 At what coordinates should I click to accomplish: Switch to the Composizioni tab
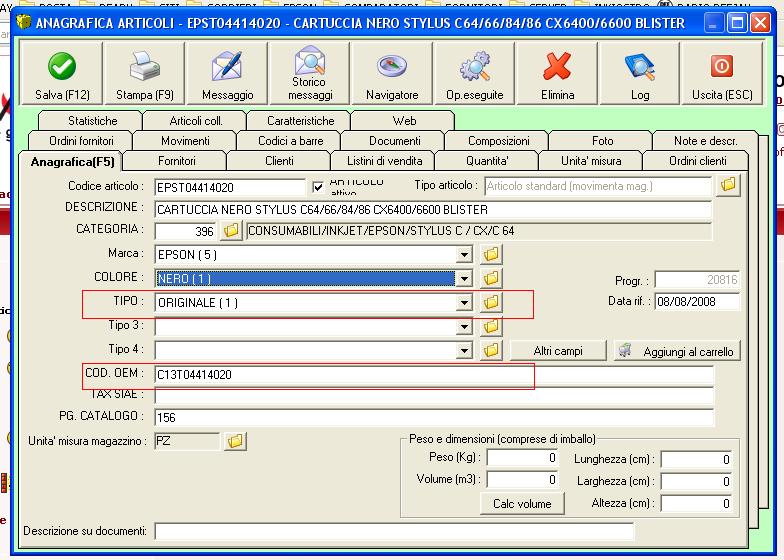pyautogui.click(x=498, y=141)
